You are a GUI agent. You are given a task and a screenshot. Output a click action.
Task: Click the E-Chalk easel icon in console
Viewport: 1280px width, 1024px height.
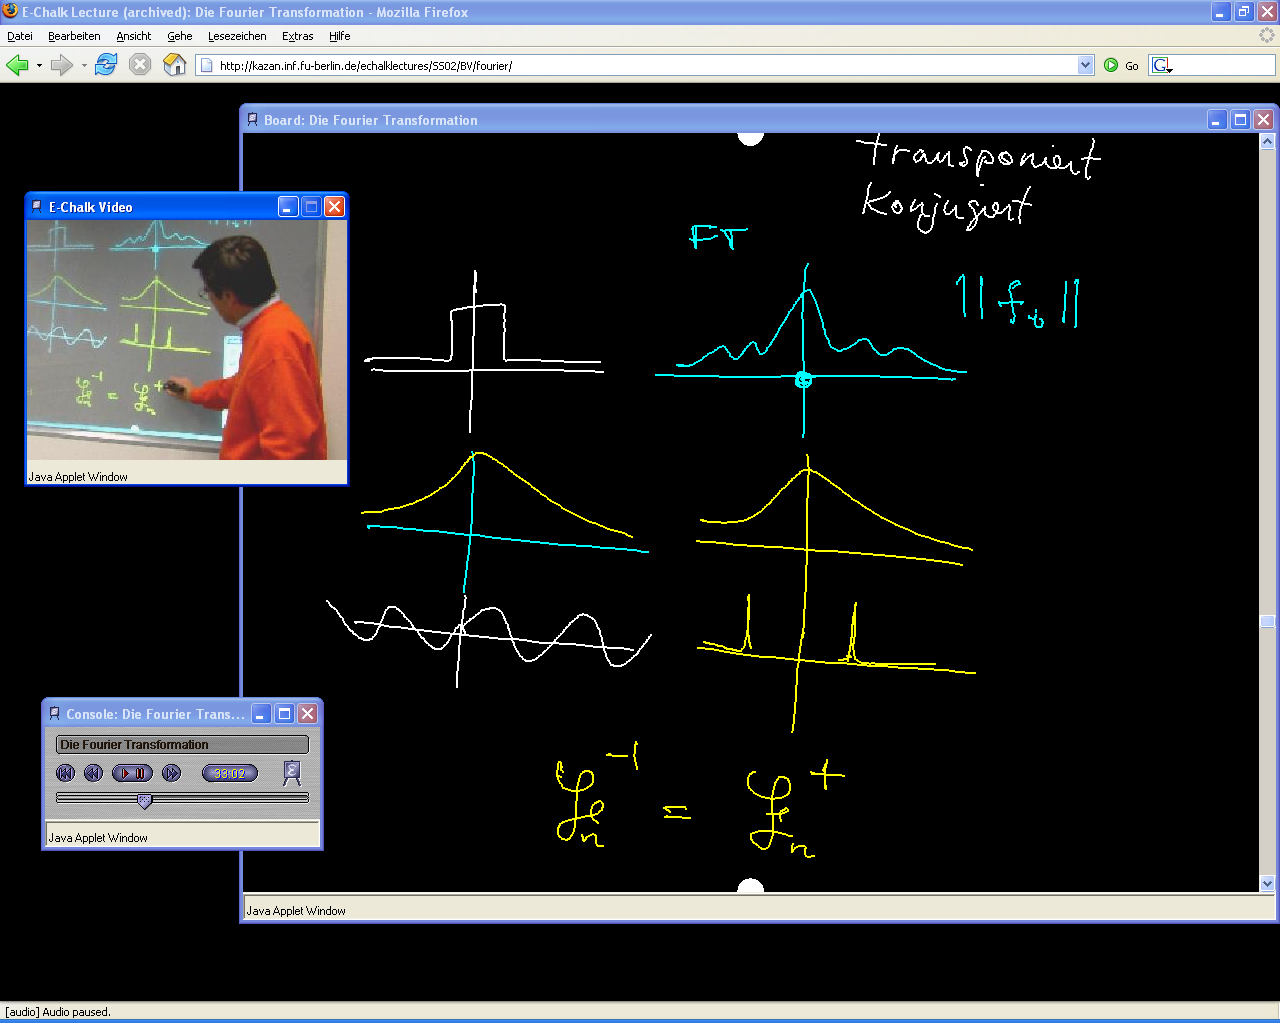292,773
